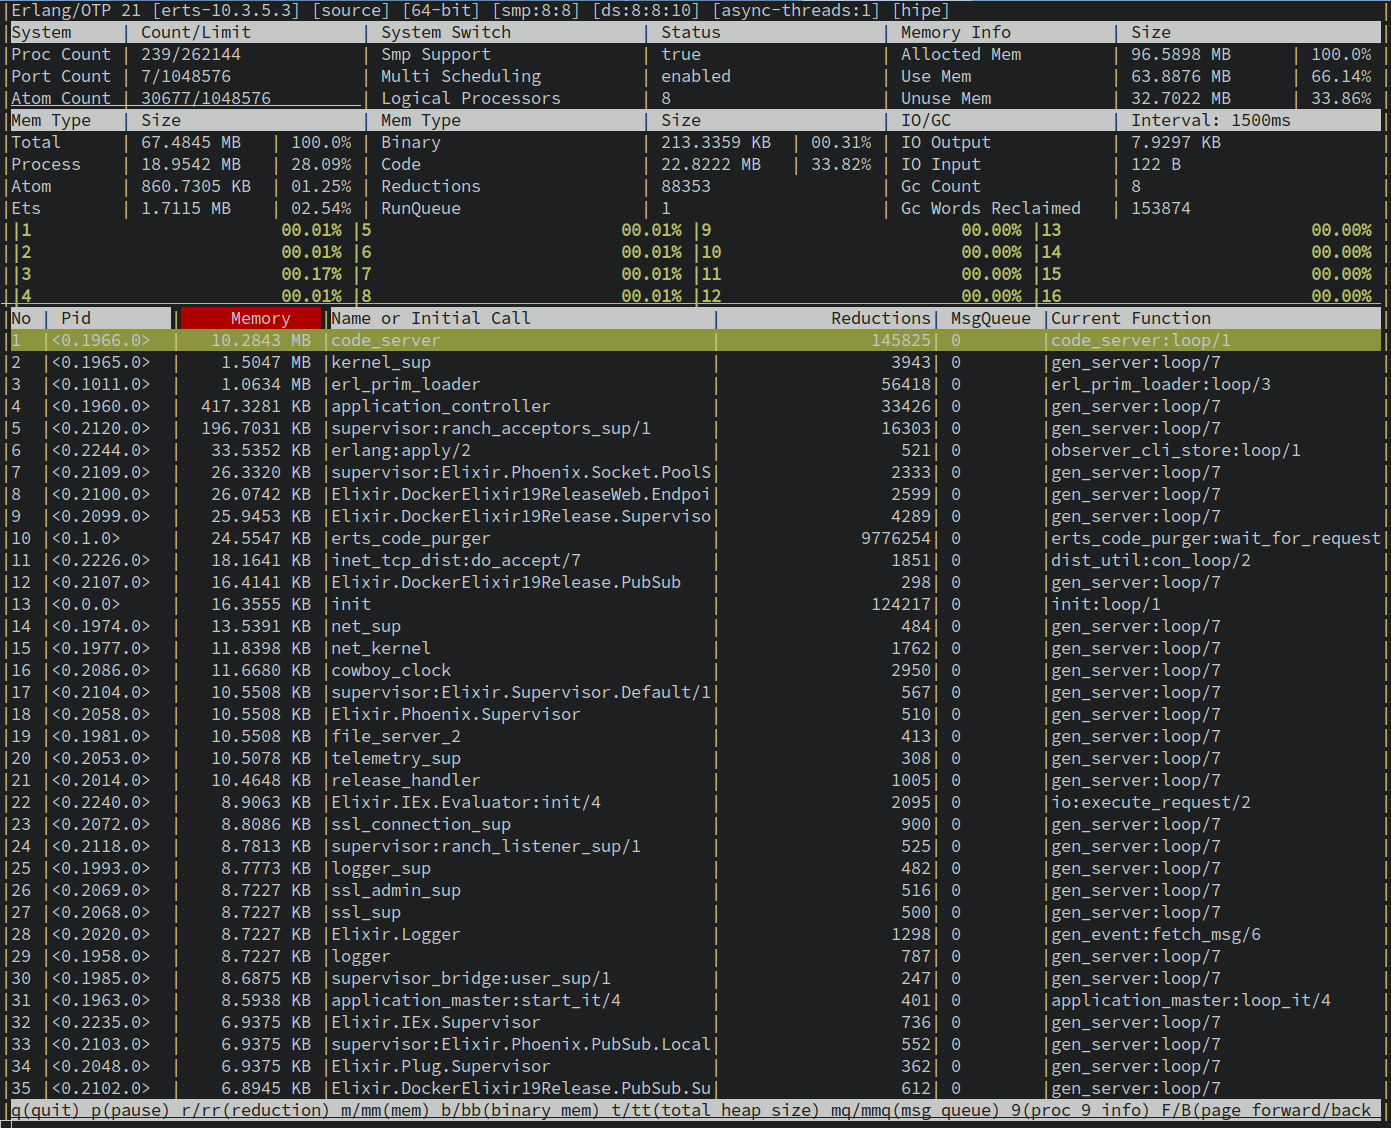Image resolution: width=1391 pixels, height=1128 pixels.
Task: Click io:execute_request/2 current function
Action: coord(1151,802)
